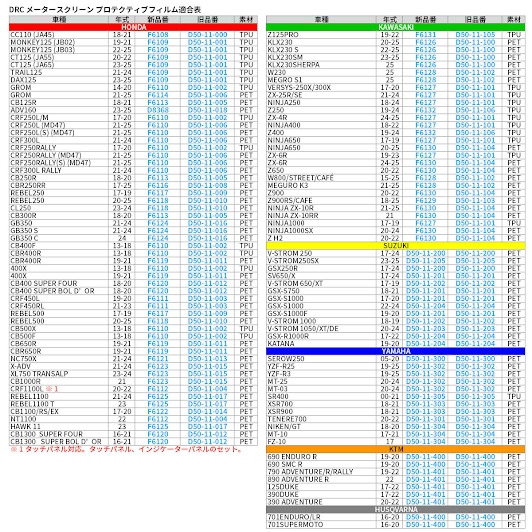Click the orange KTM brand header bar
532x532 pixels.
(x=396, y=449)
